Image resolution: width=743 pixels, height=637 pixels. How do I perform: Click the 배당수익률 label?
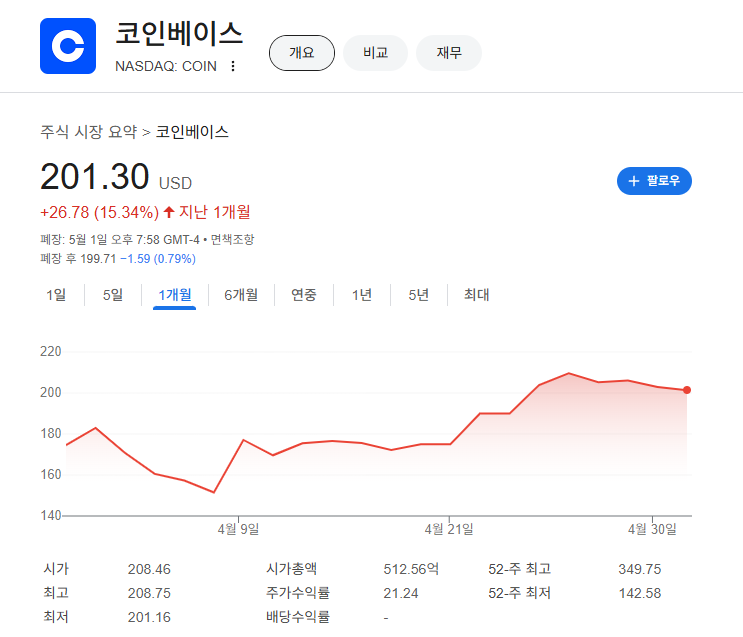click(298, 617)
